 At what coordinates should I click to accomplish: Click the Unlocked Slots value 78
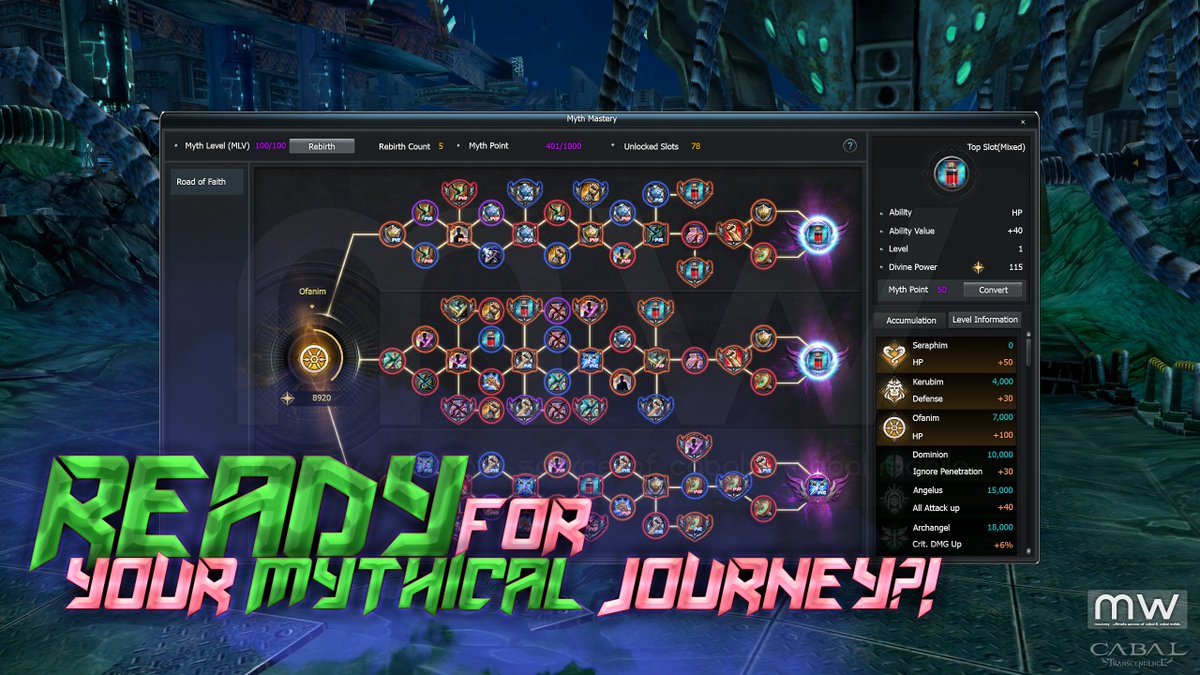(x=695, y=146)
